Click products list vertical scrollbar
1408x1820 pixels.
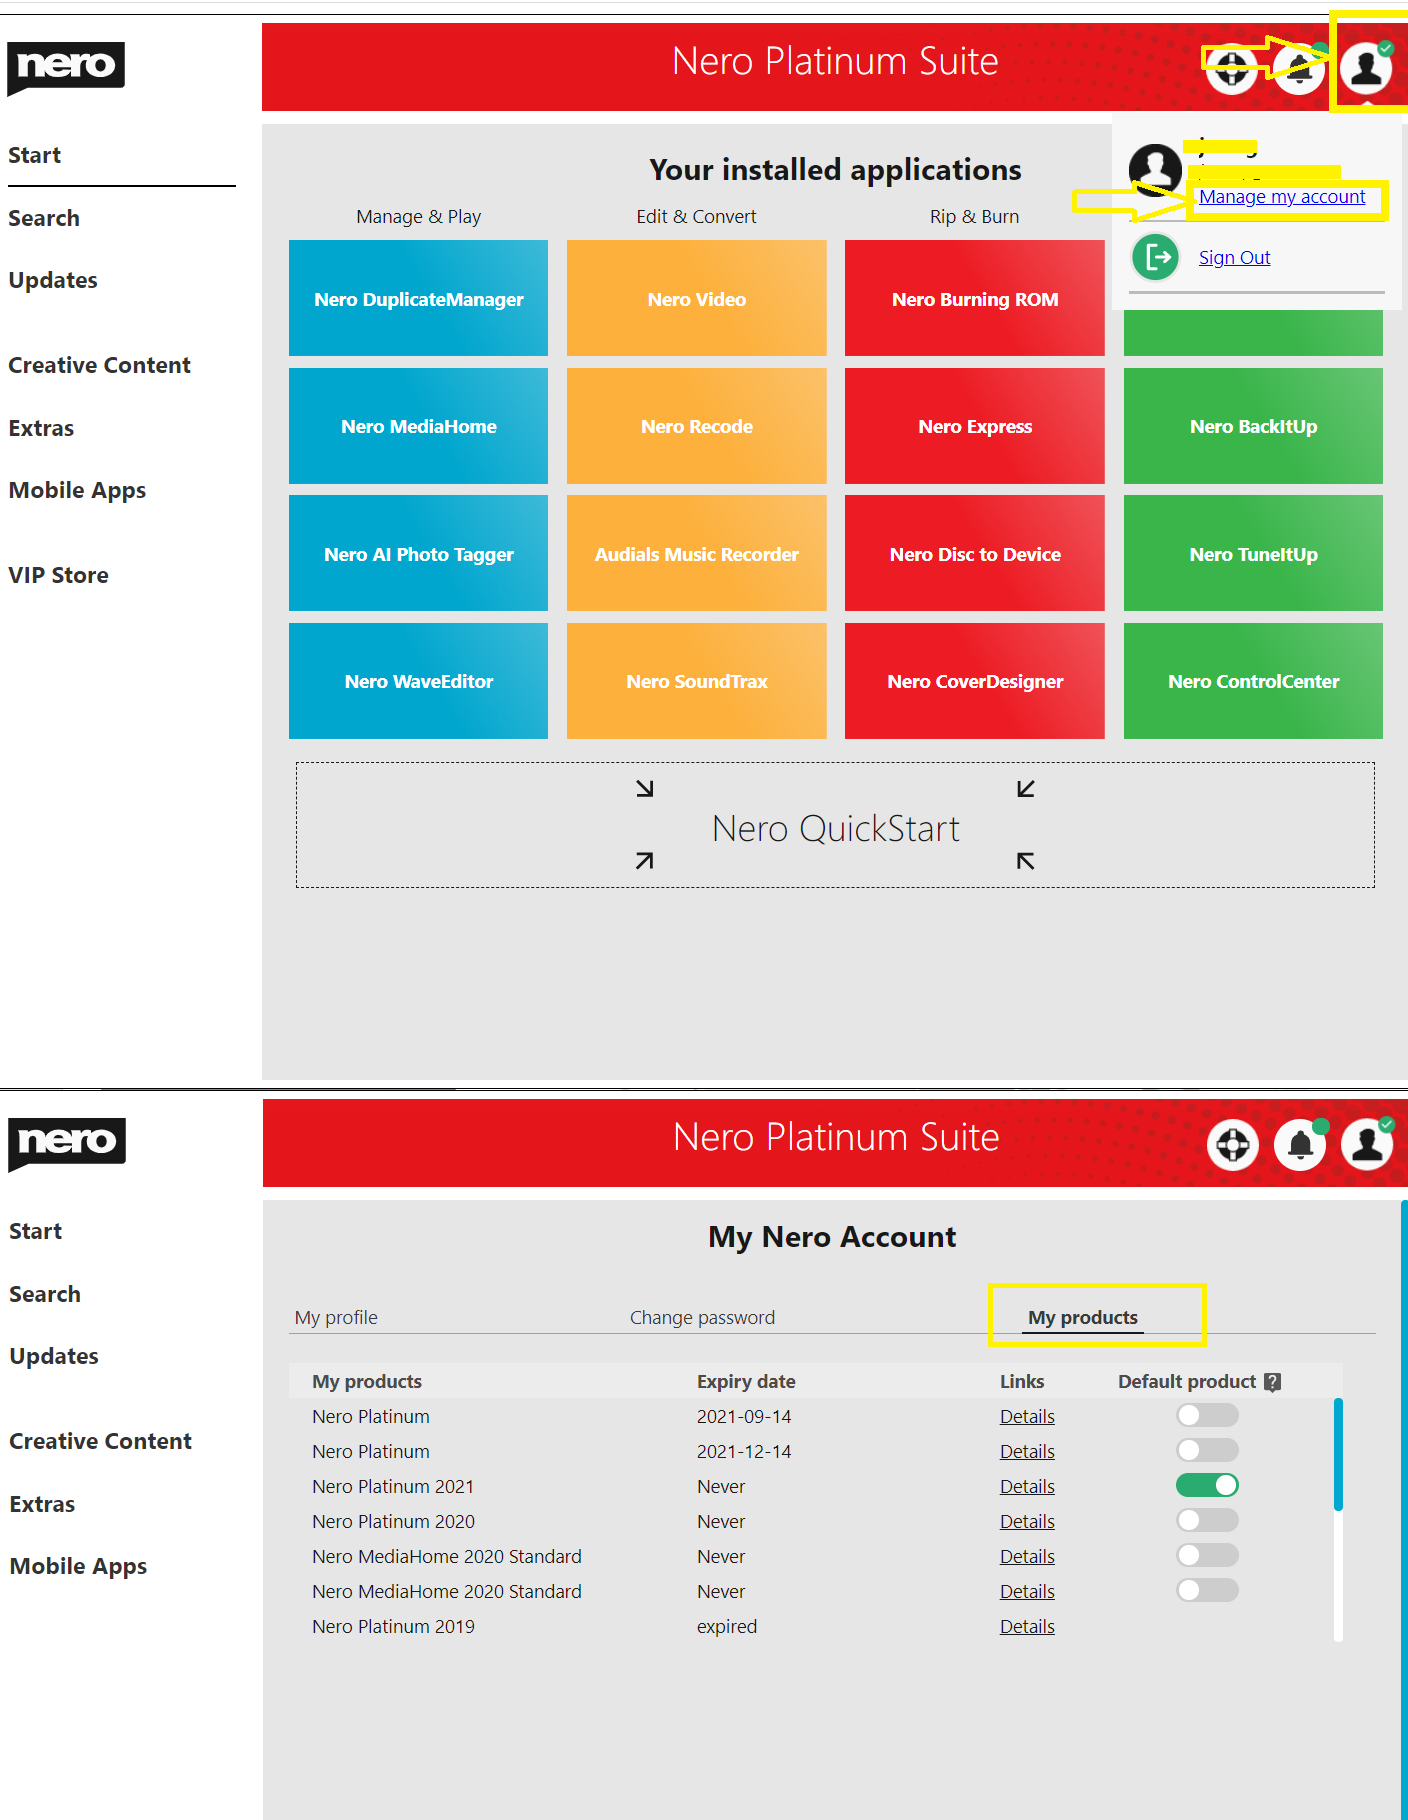[1338, 1454]
